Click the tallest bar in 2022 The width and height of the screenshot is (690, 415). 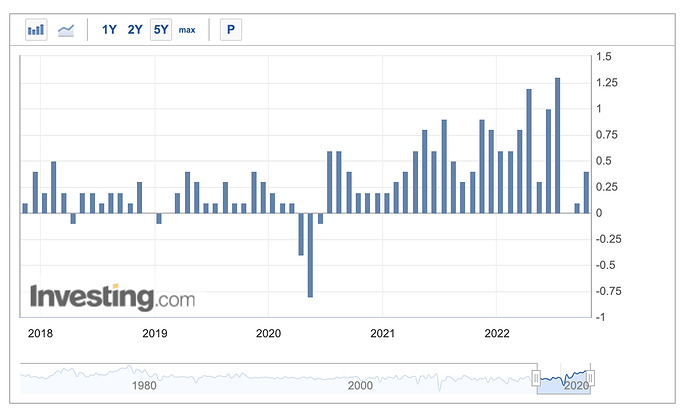(x=557, y=145)
